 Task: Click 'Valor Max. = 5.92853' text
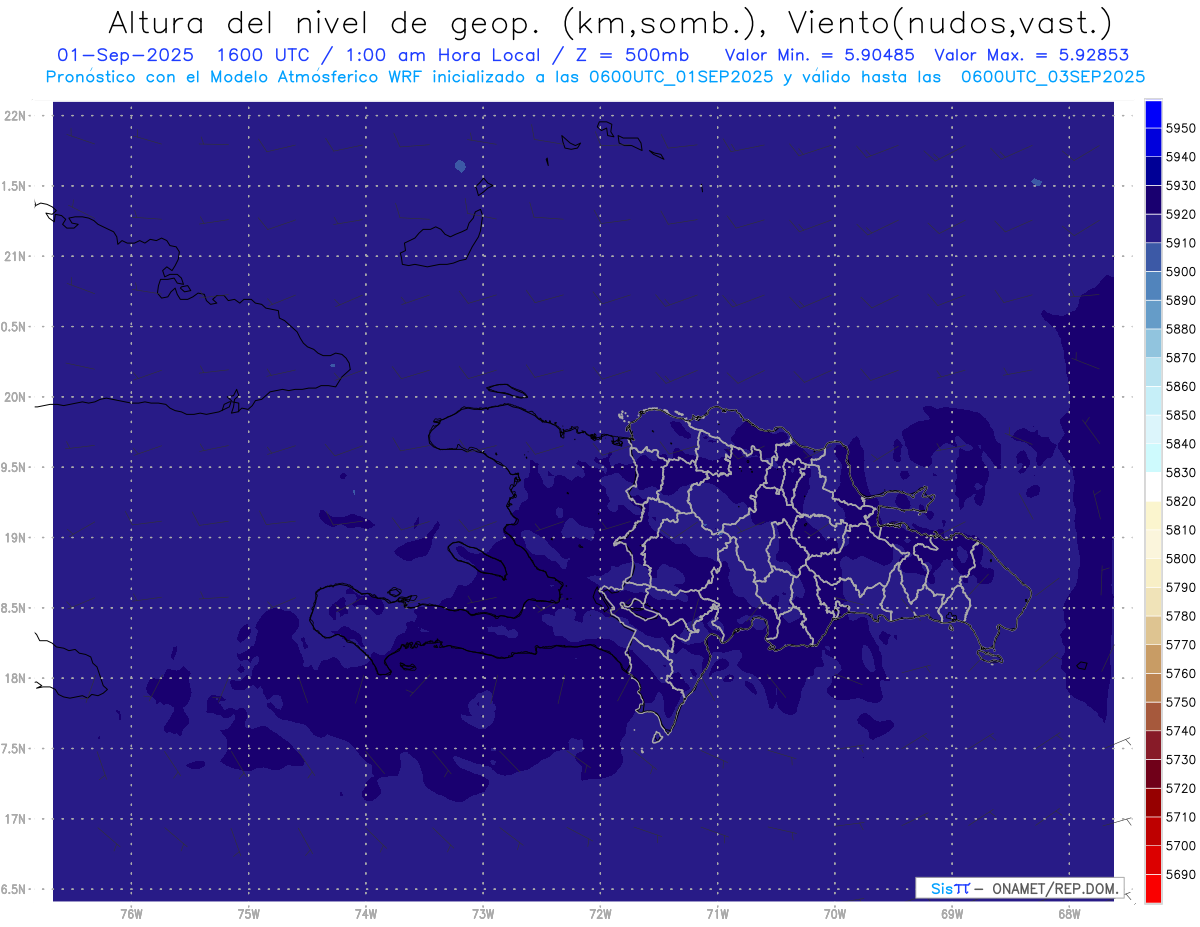(x=1031, y=55)
